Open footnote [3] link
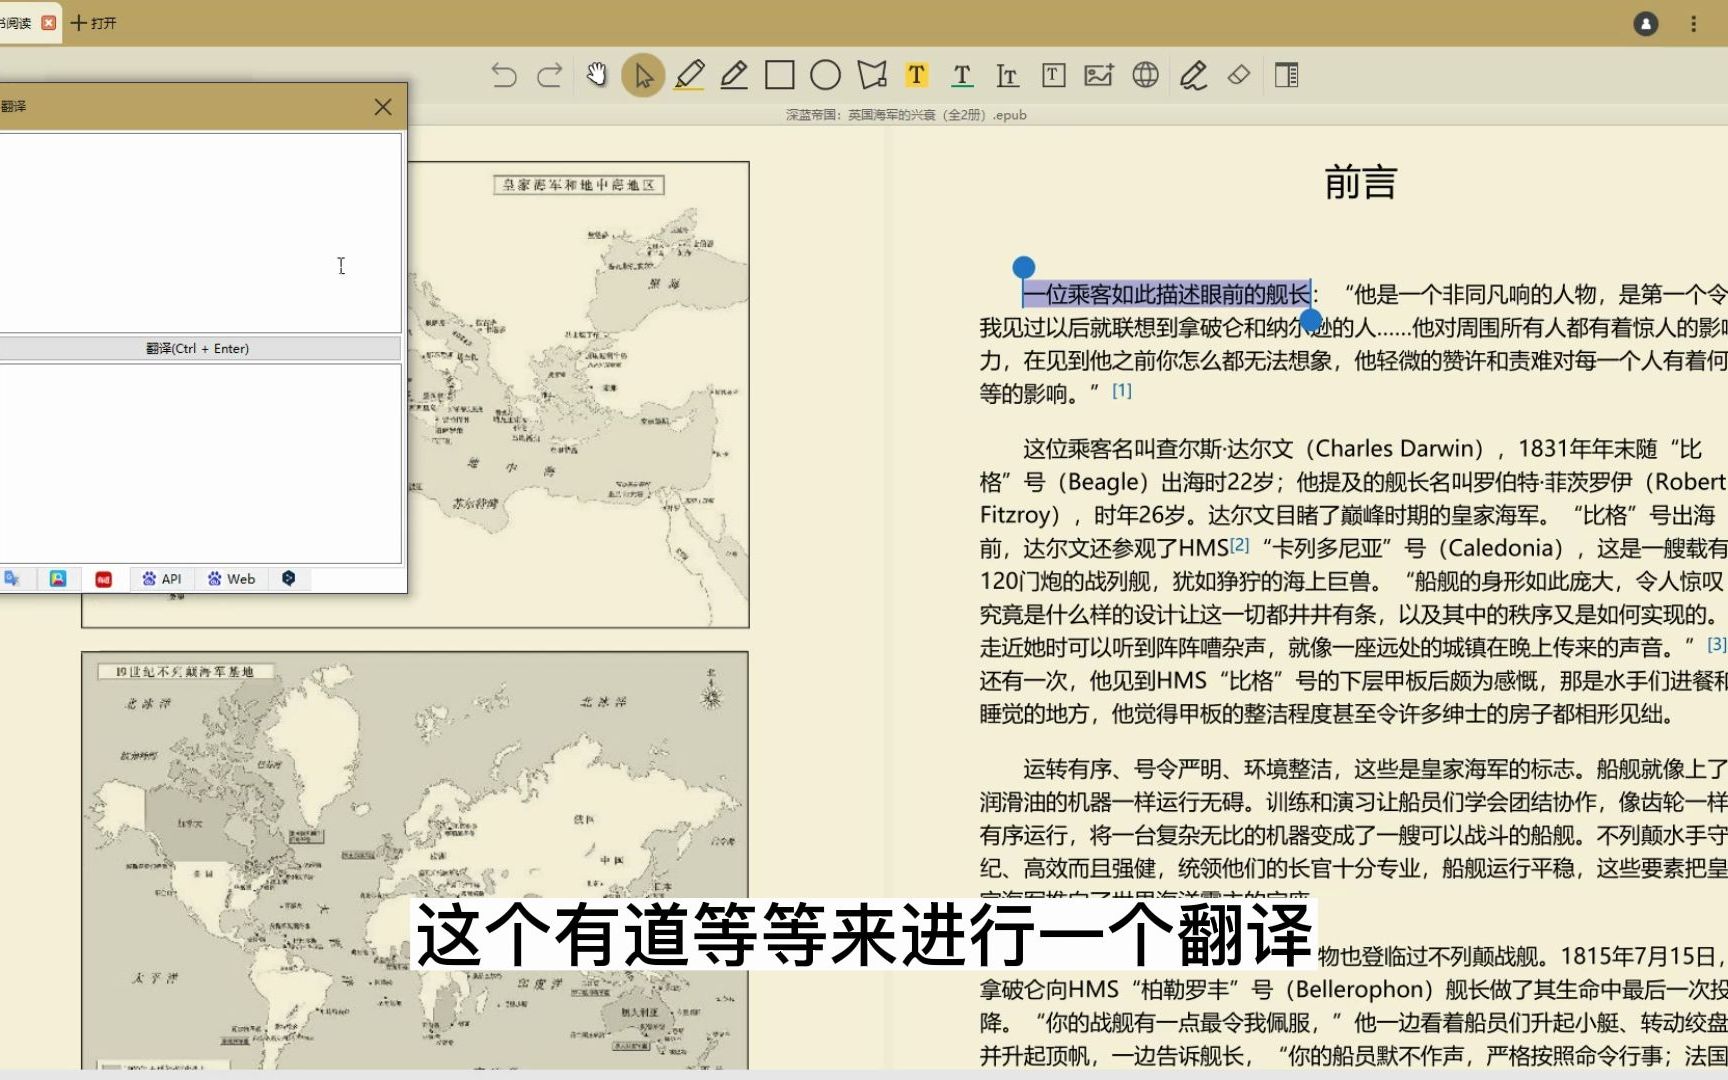 tap(1717, 644)
